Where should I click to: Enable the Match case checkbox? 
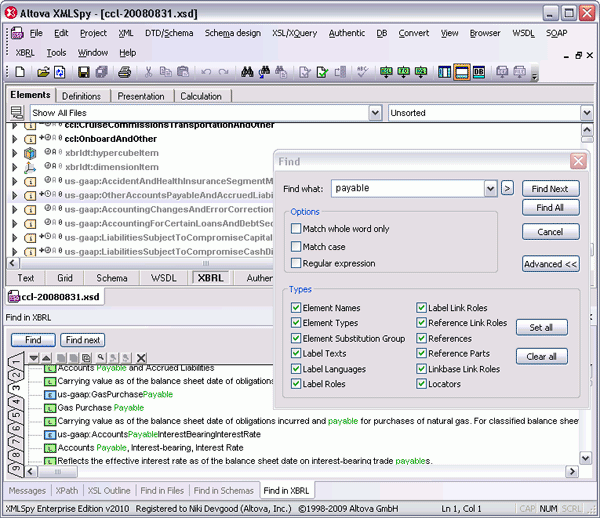click(296, 247)
